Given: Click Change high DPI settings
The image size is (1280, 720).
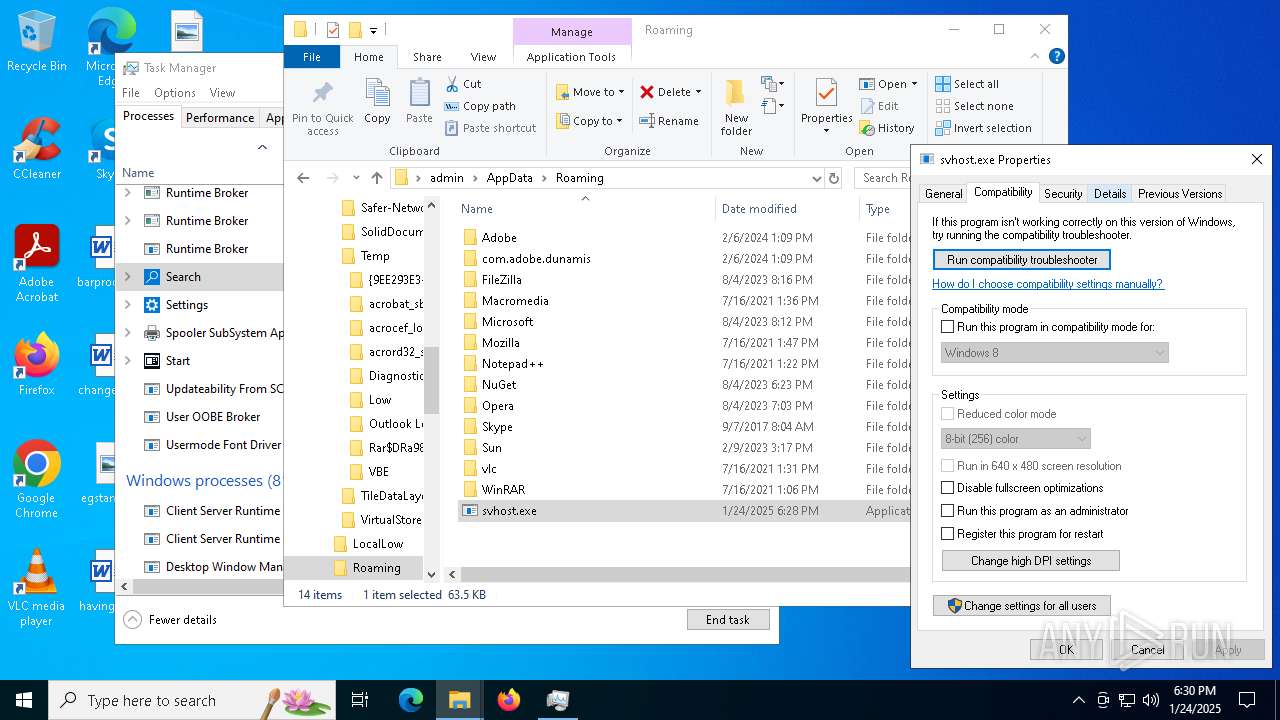Looking at the screenshot, I should point(1030,561).
